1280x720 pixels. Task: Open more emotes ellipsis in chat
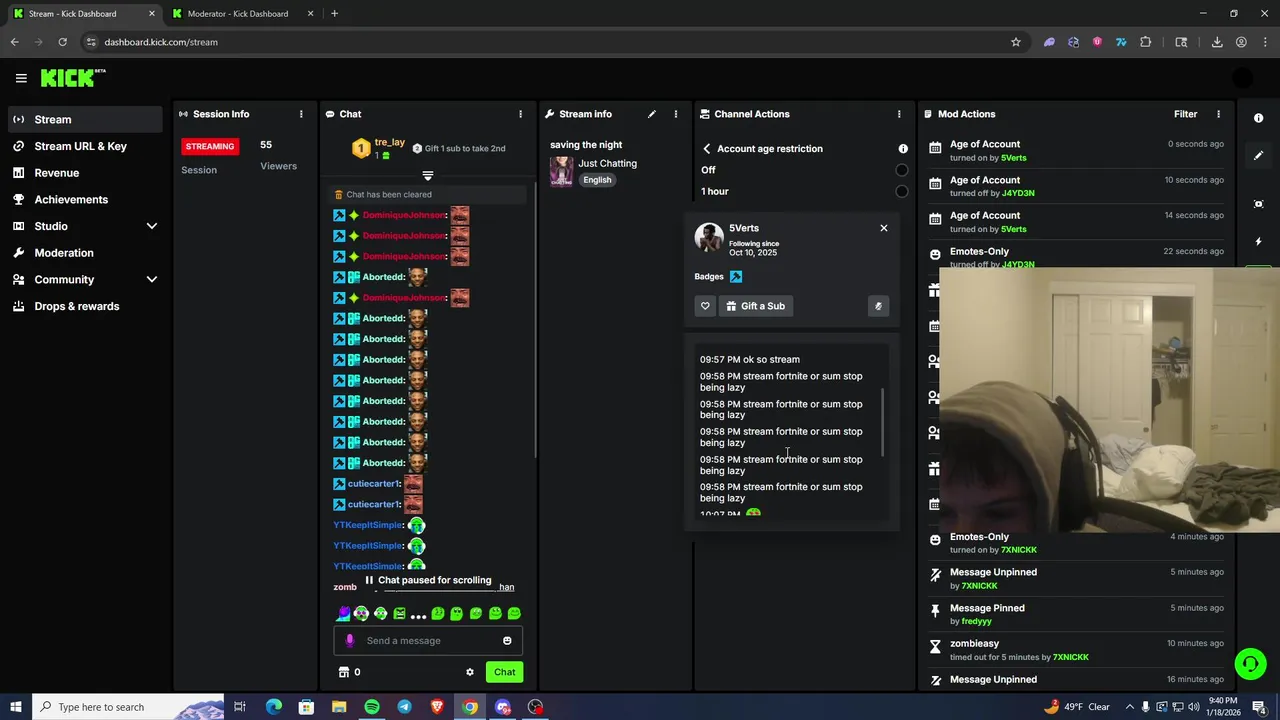click(x=418, y=614)
